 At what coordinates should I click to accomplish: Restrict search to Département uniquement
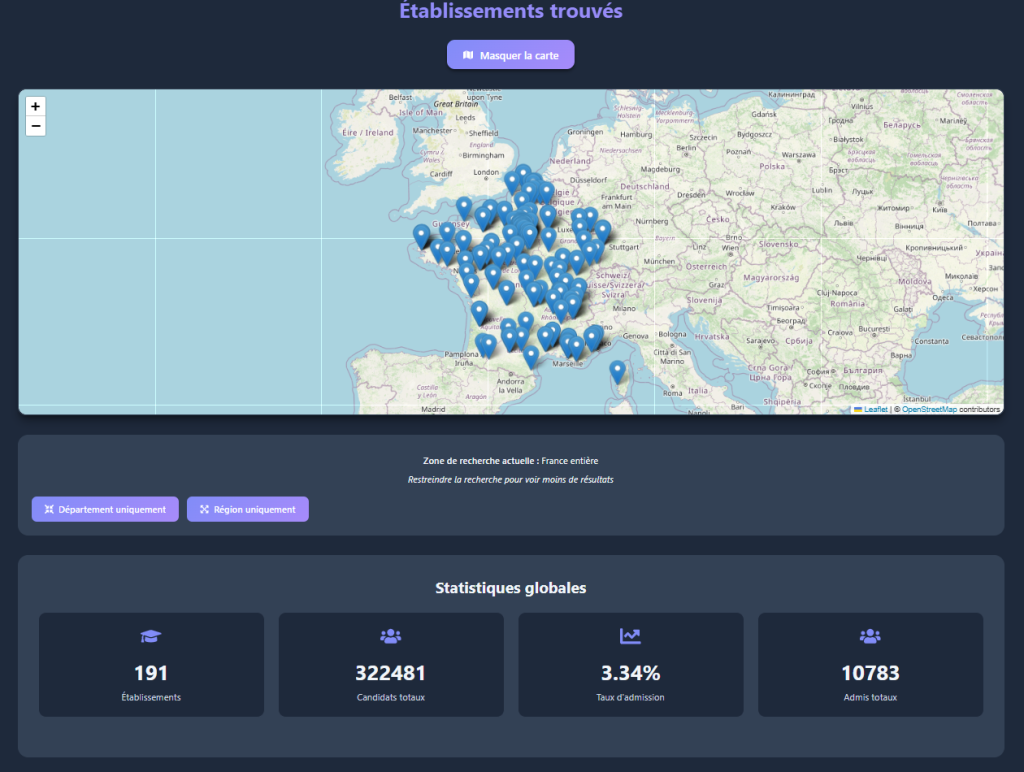(x=105, y=509)
